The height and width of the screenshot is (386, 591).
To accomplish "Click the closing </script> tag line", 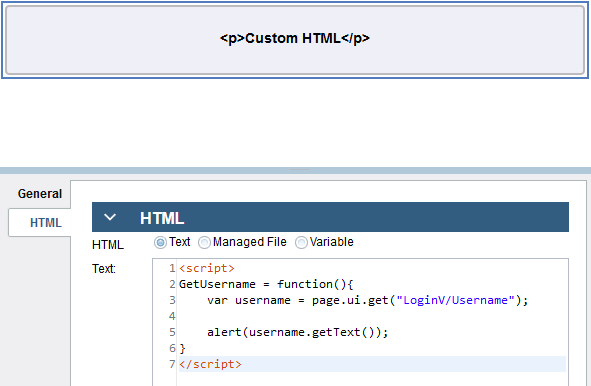I will [210, 364].
